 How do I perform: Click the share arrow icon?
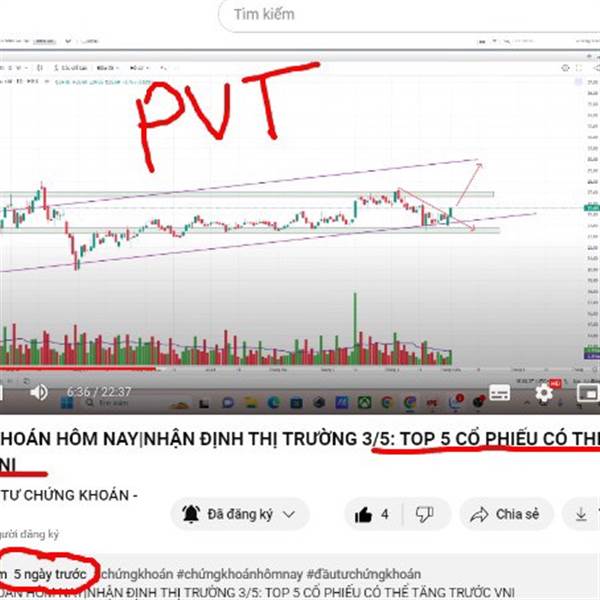coord(479,514)
